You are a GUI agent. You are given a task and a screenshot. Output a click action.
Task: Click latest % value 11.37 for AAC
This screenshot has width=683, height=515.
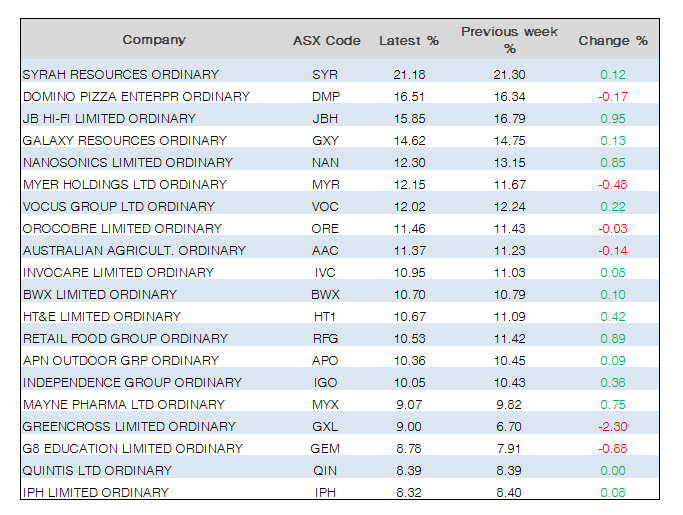[x=408, y=251]
